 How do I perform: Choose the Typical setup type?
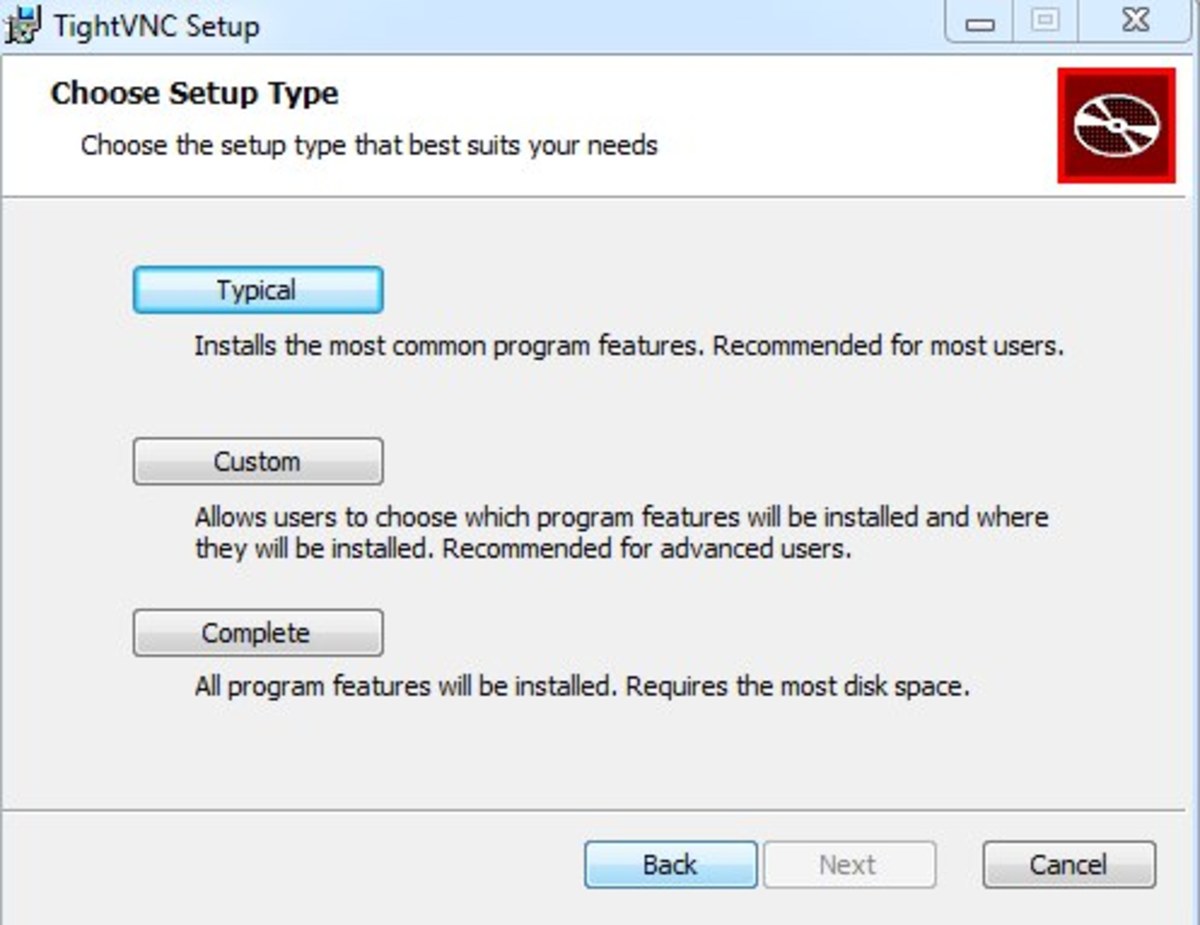coord(257,290)
